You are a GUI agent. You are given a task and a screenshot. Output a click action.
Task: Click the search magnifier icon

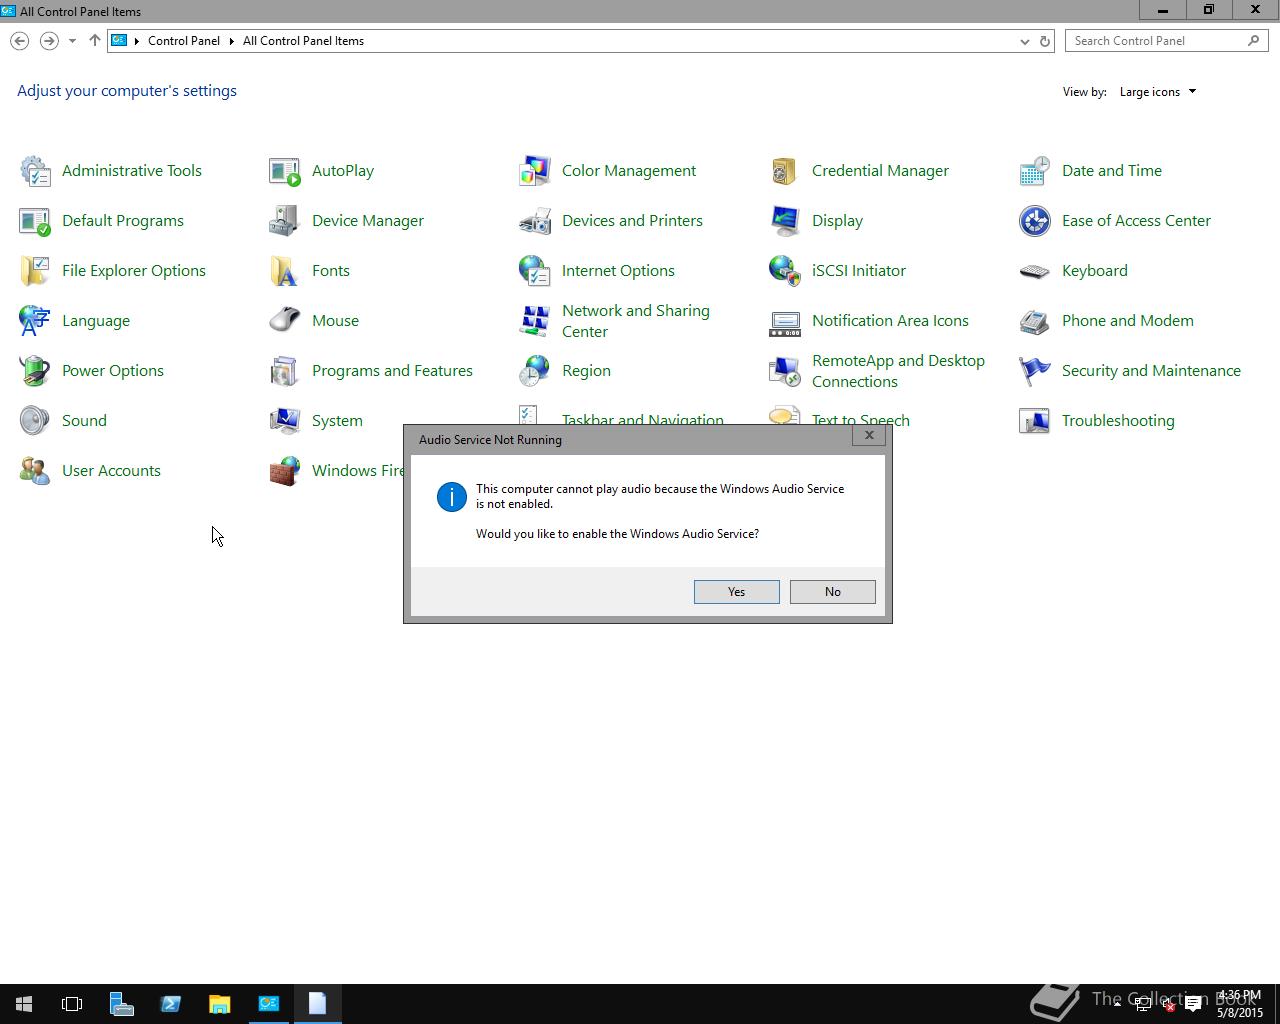(x=1254, y=41)
